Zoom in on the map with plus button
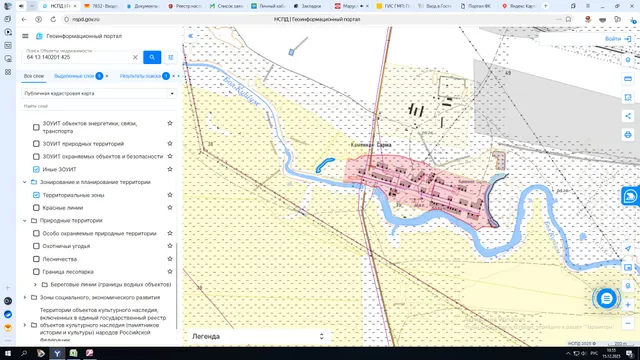The image size is (640, 360). [x=628, y=304]
